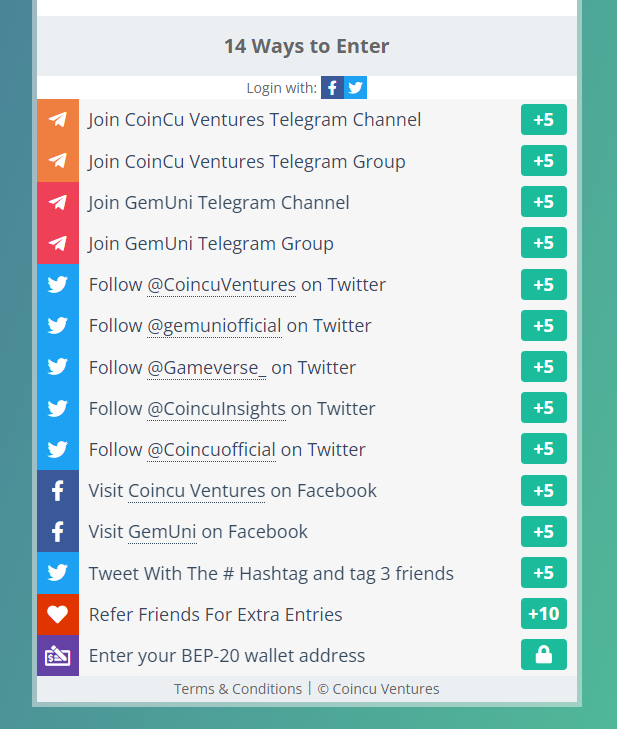Click +10 button for Refer Friends
The width and height of the screenshot is (617, 729).
[543, 614]
